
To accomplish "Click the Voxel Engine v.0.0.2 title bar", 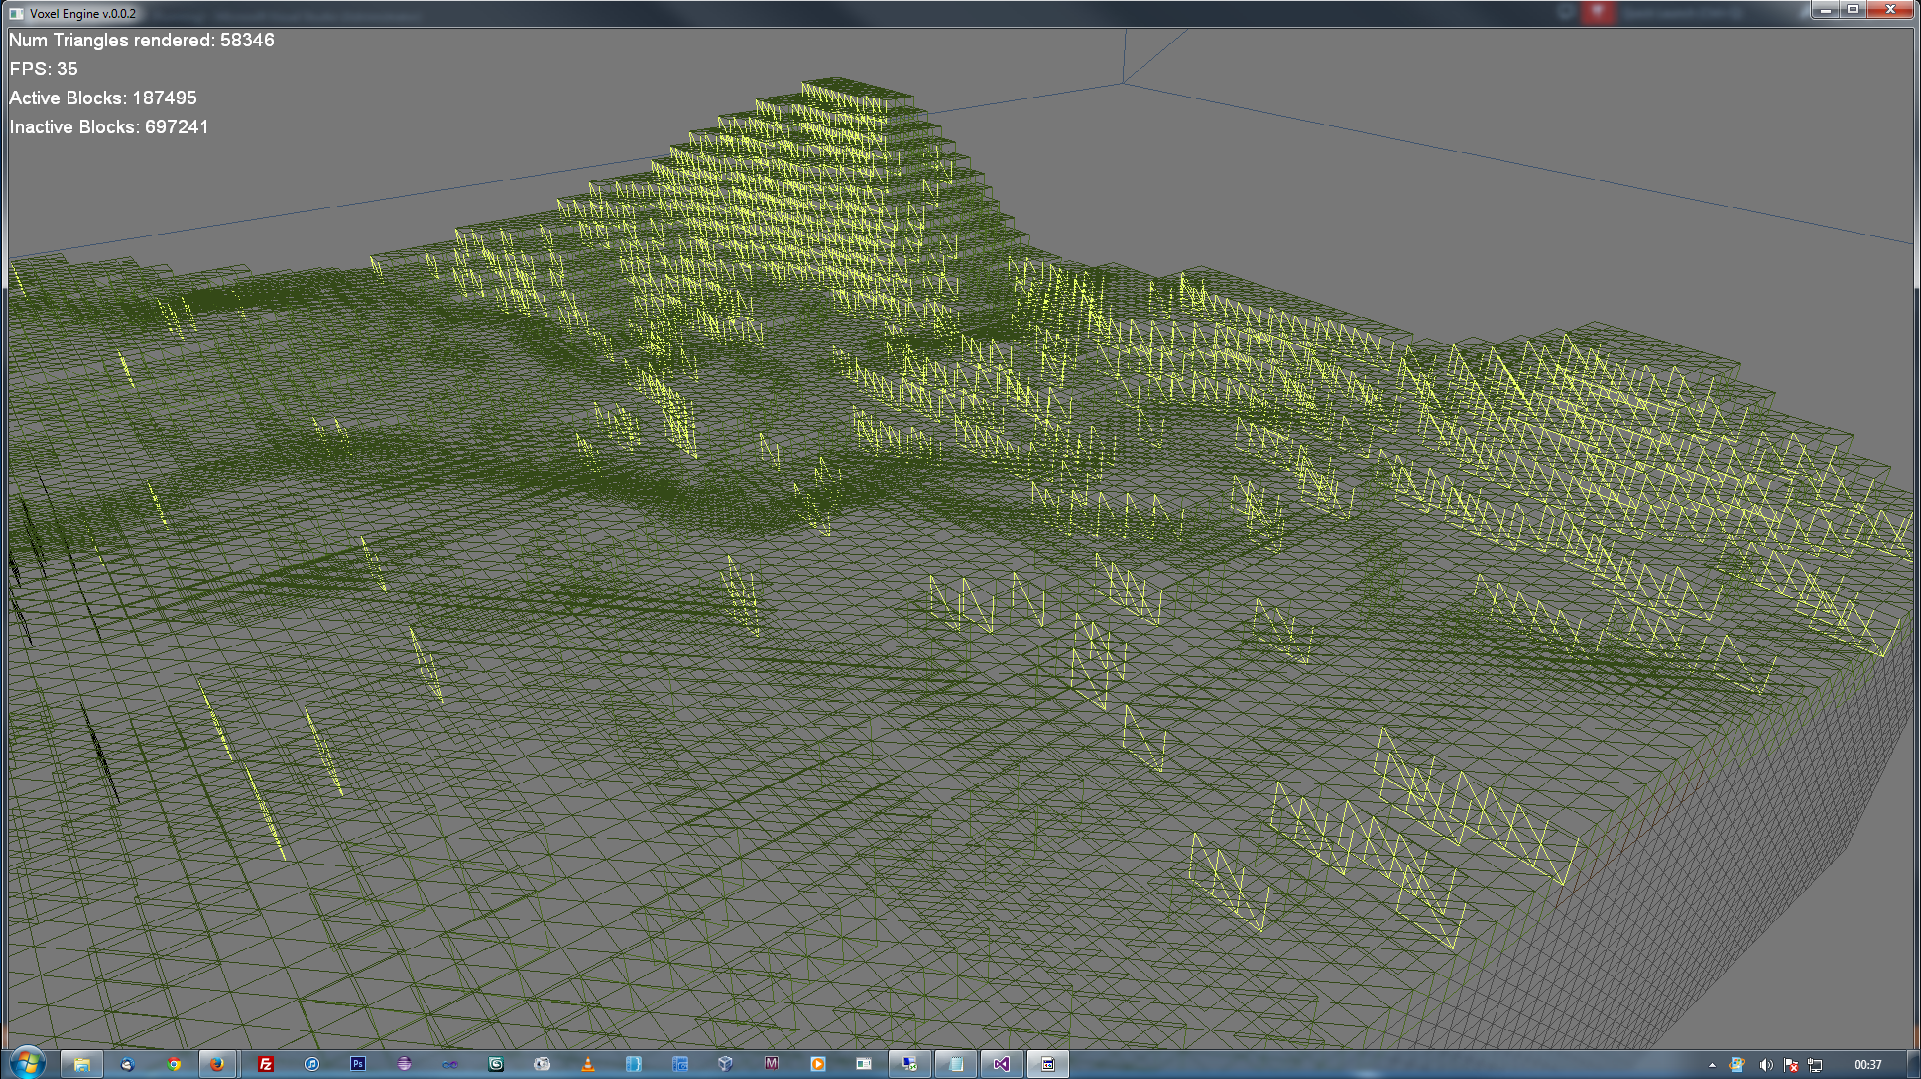I will tap(900, 13).
